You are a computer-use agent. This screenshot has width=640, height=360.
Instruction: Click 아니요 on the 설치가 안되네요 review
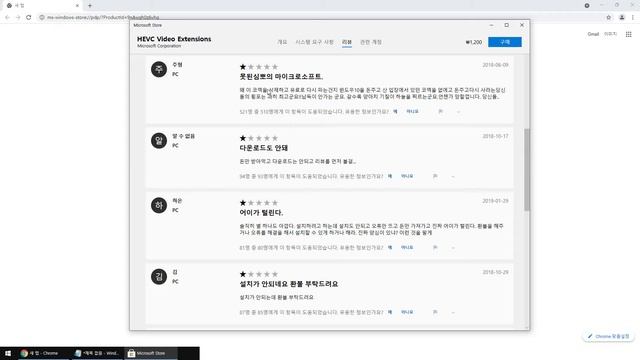[x=407, y=312]
